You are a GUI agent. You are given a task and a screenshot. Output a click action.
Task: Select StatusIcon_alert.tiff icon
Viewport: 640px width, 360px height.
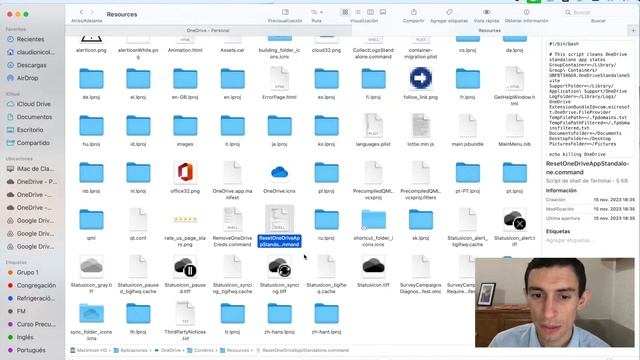pos(514,220)
